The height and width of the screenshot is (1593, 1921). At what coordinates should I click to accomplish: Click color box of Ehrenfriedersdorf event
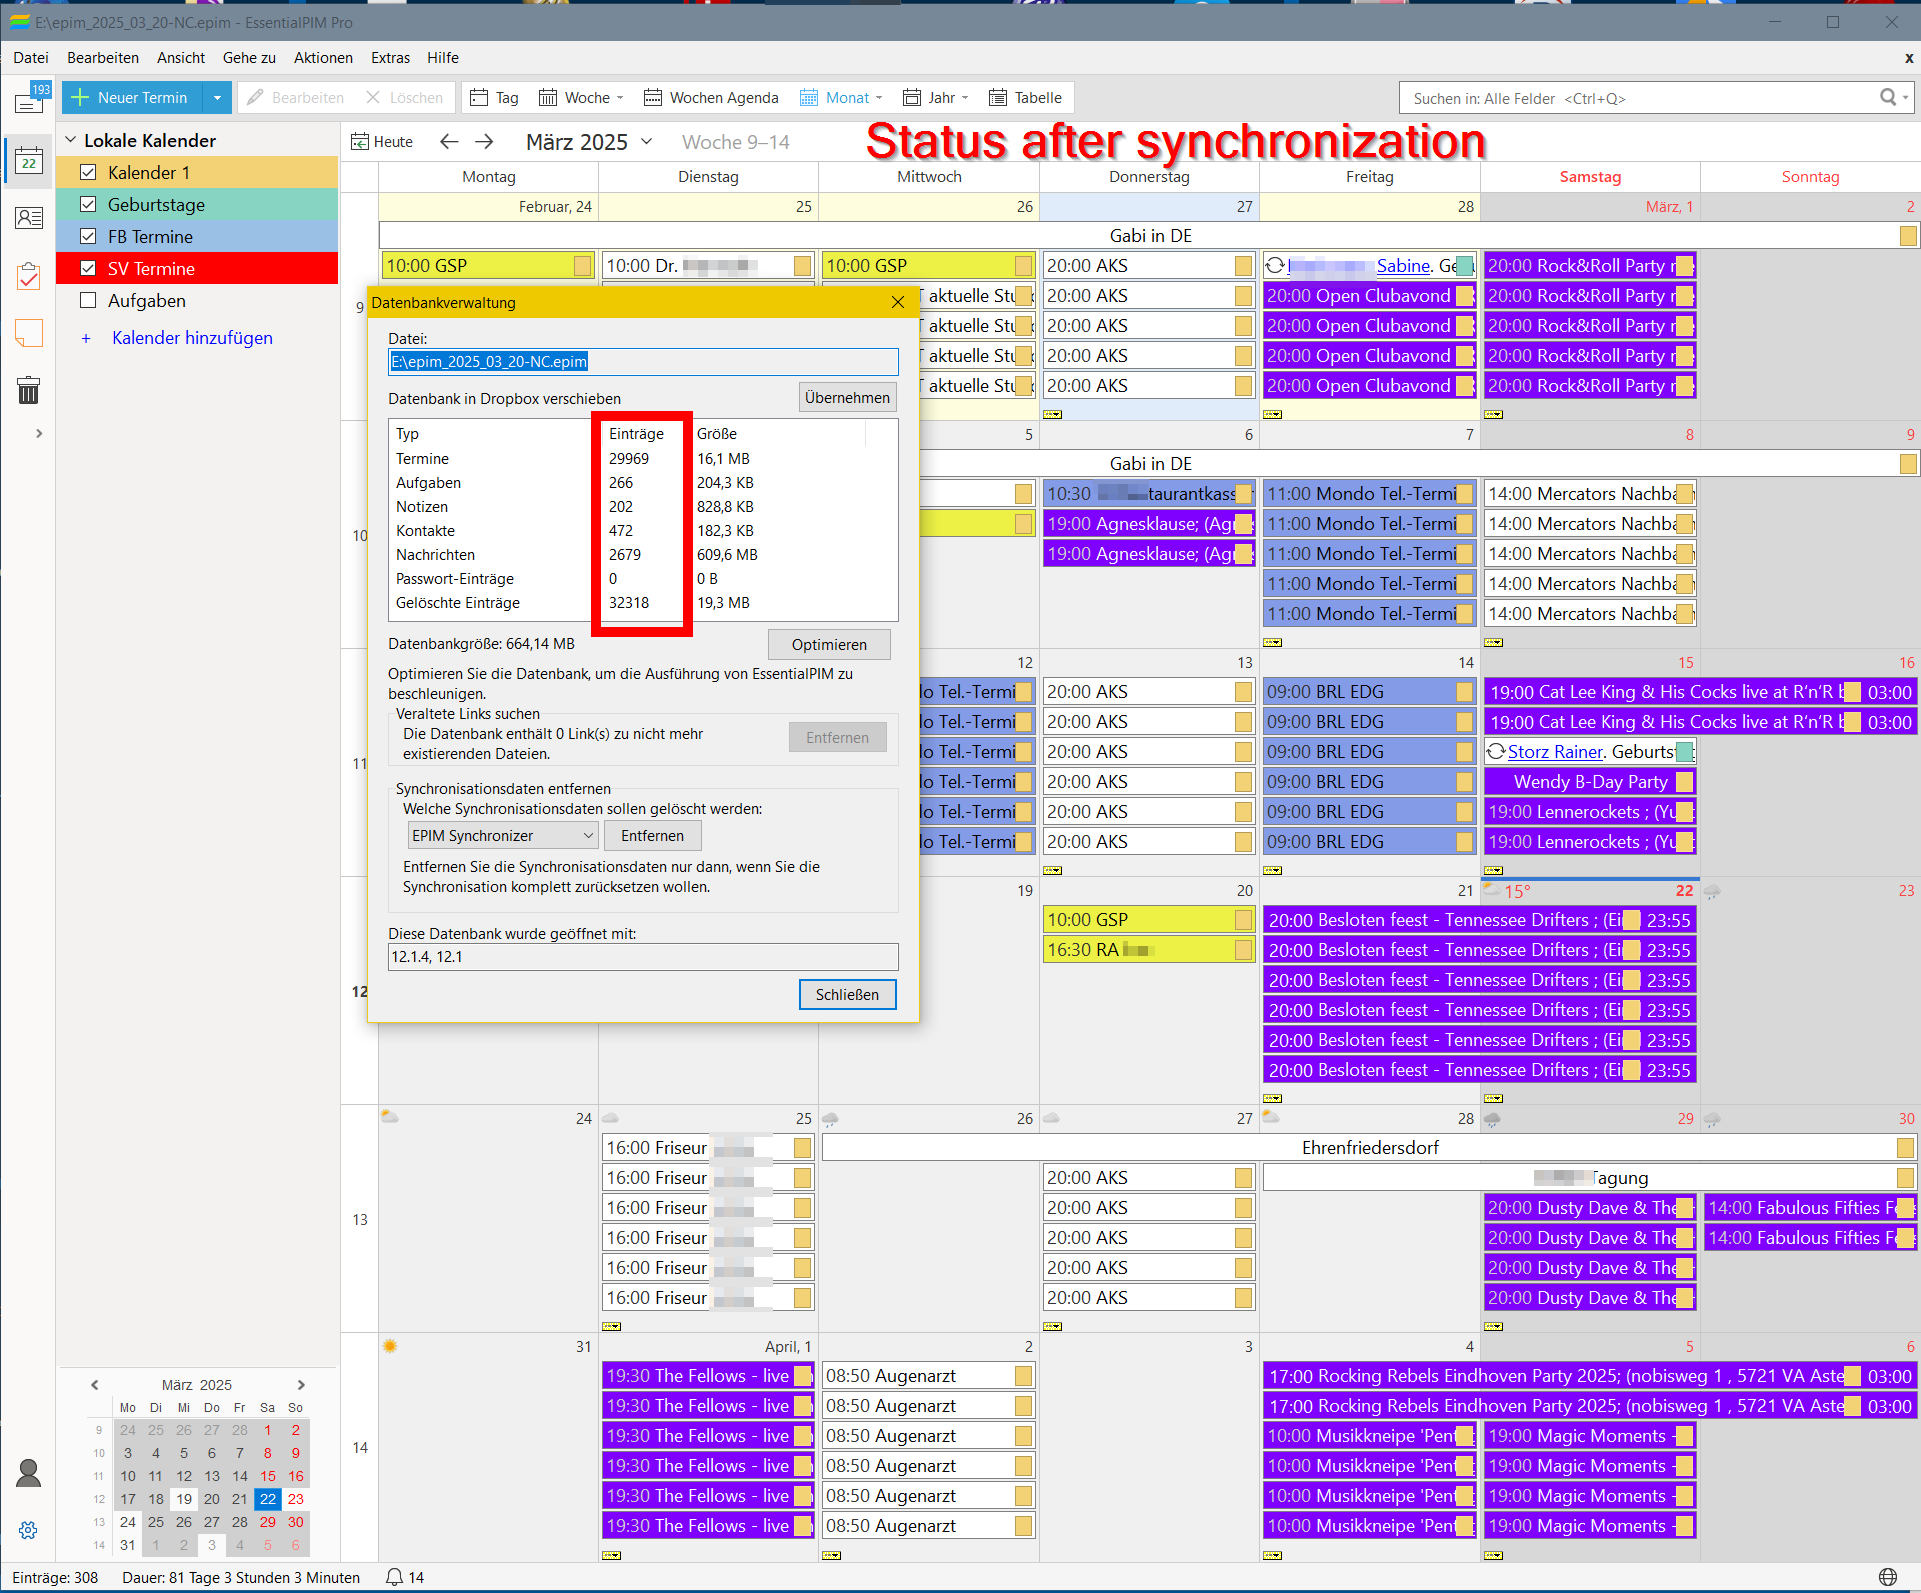point(1905,1148)
